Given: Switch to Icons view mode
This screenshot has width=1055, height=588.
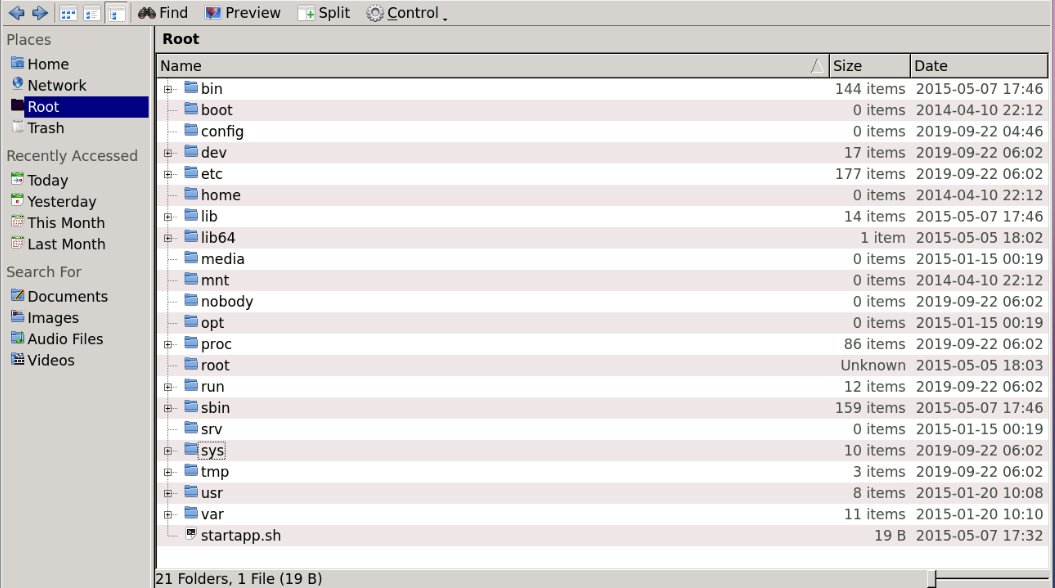Looking at the screenshot, I should (68, 13).
